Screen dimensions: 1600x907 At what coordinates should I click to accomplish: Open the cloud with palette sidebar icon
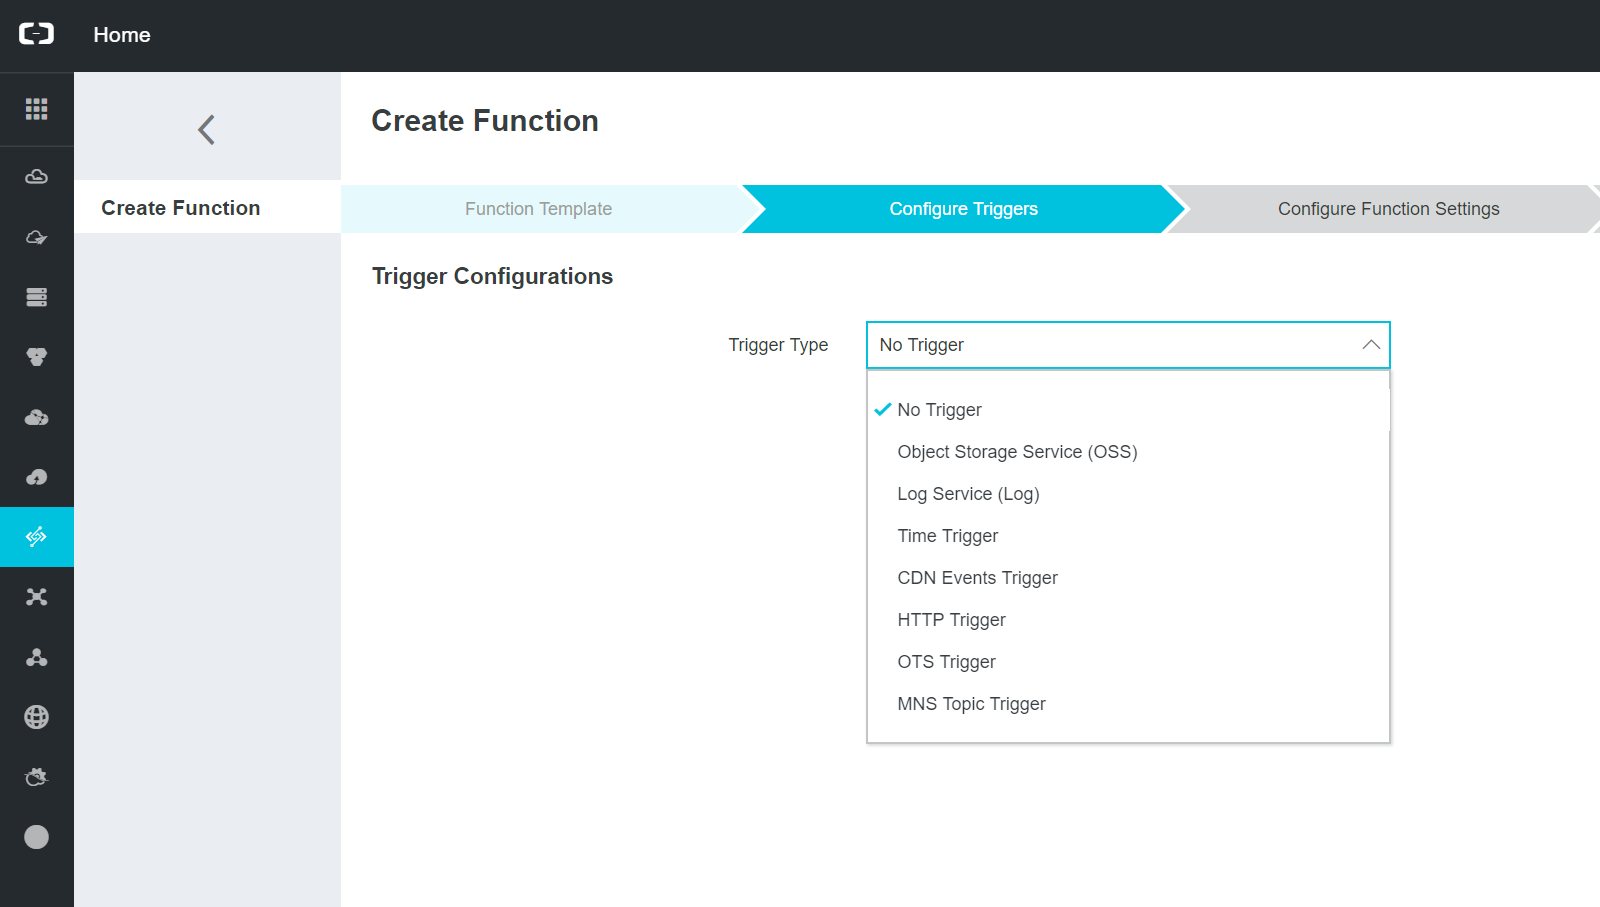click(x=36, y=417)
